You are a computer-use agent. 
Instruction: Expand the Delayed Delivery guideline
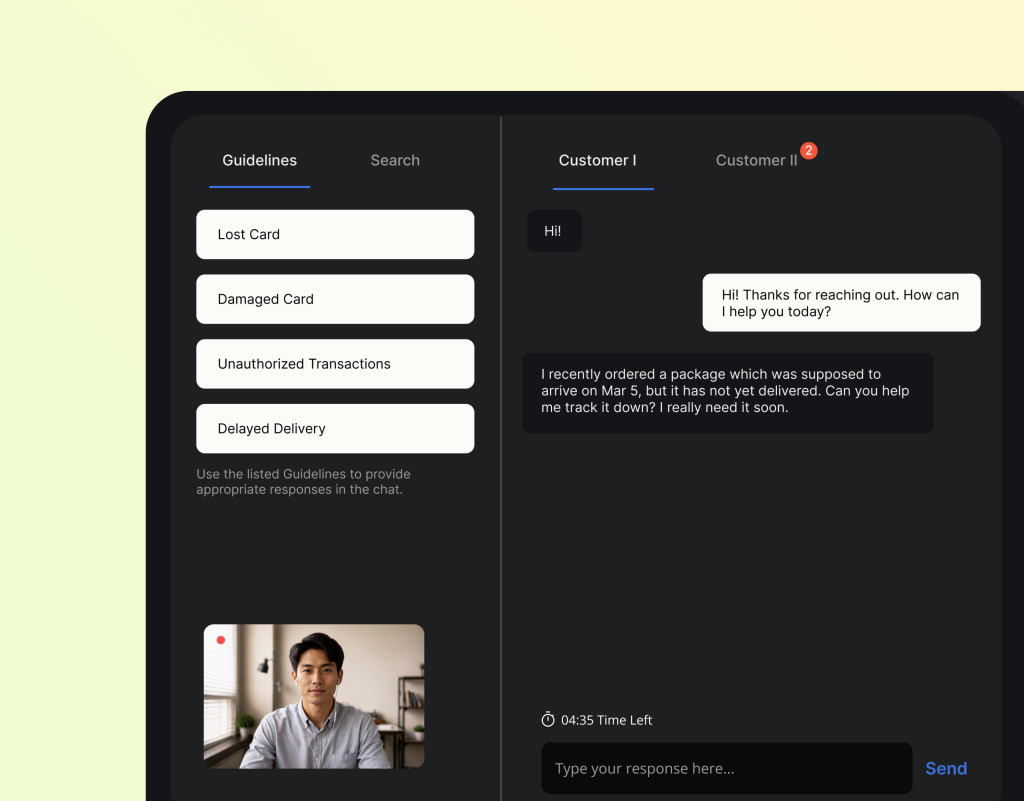[x=335, y=428]
